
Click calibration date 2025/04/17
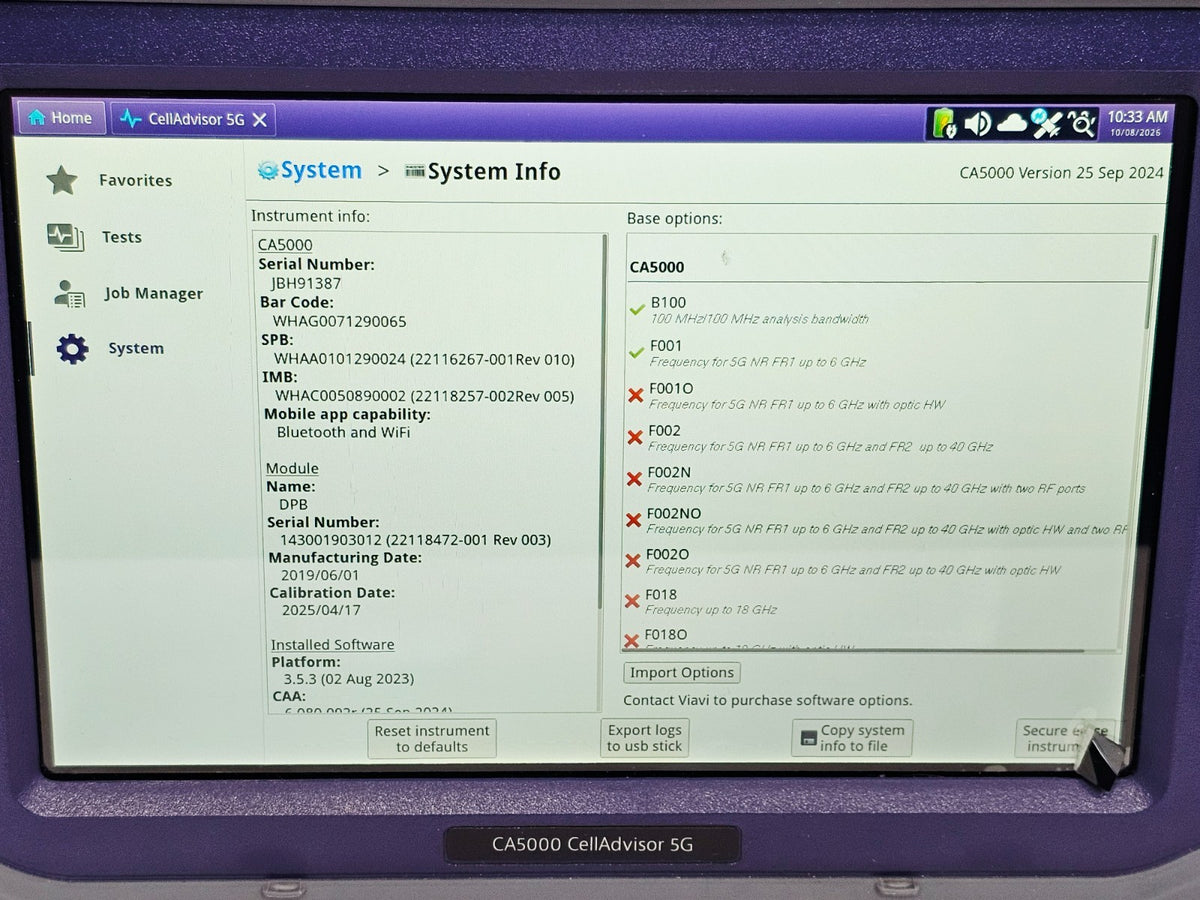[321, 610]
